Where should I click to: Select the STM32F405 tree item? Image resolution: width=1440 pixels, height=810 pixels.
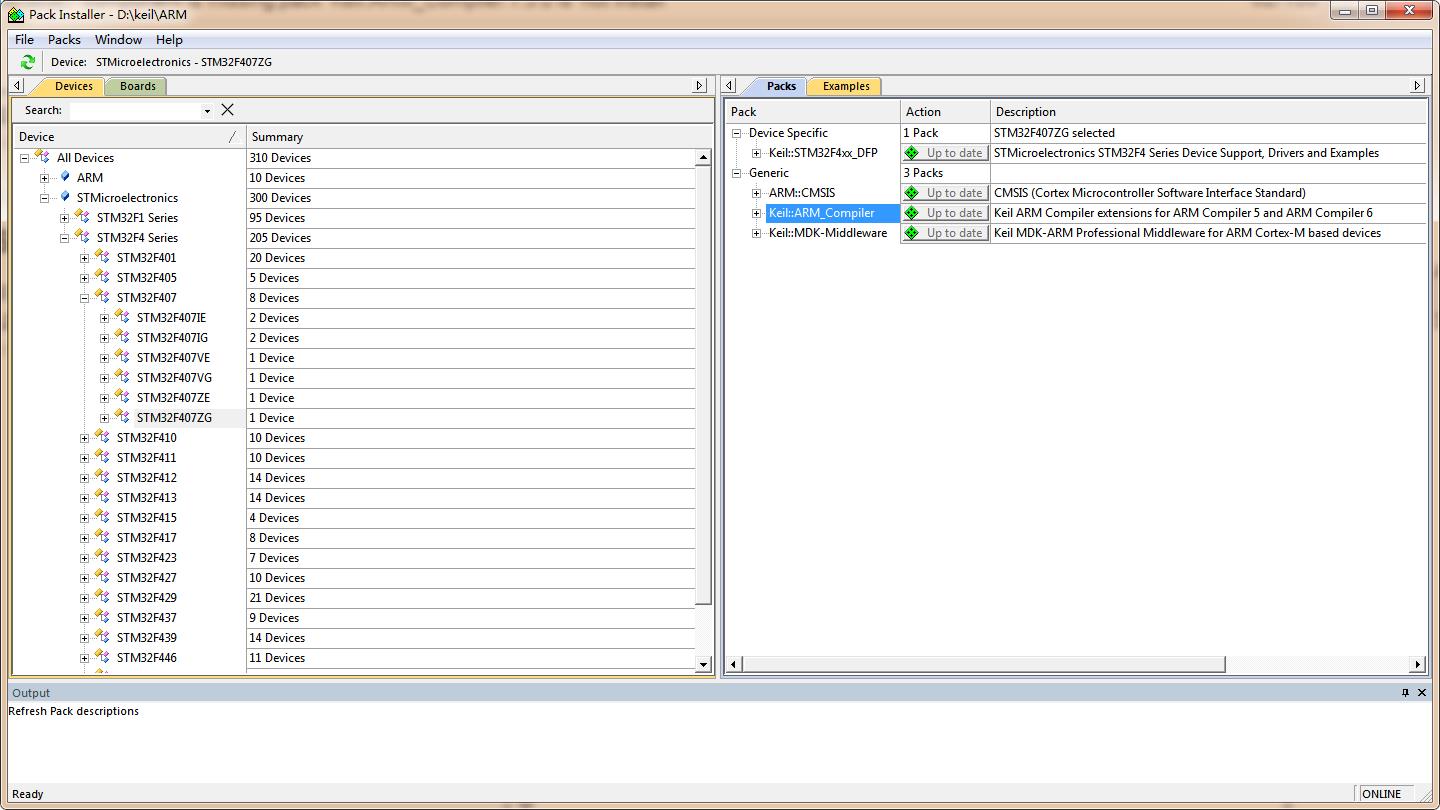146,277
